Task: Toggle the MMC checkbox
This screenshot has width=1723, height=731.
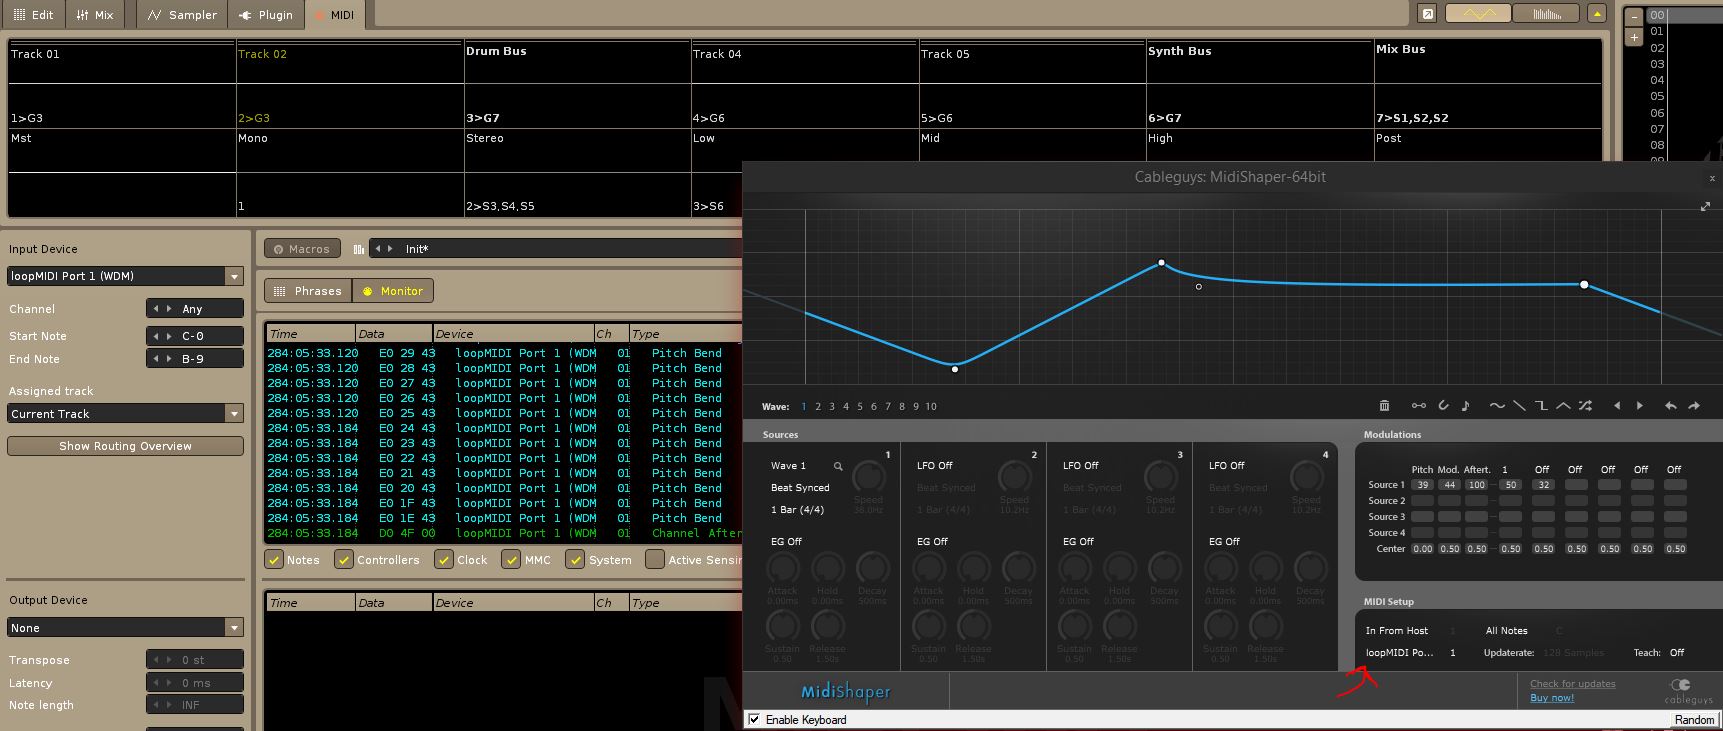Action: point(512,560)
